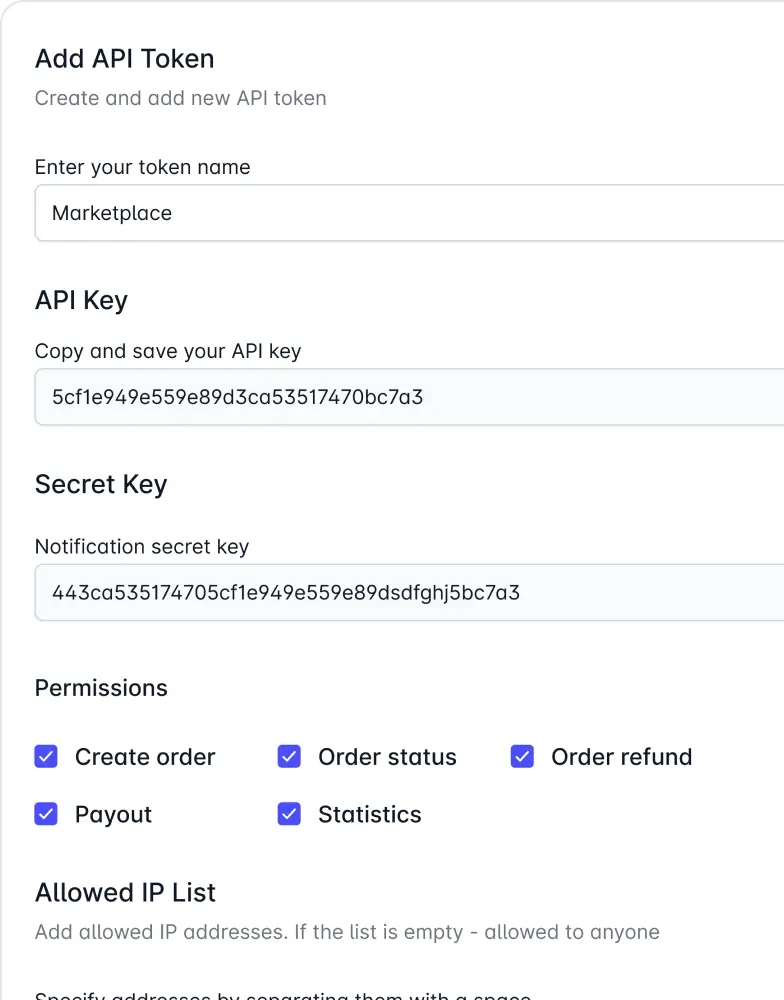784x1000 pixels.
Task: Click the token name field containing Marketplace
Action: (400, 213)
